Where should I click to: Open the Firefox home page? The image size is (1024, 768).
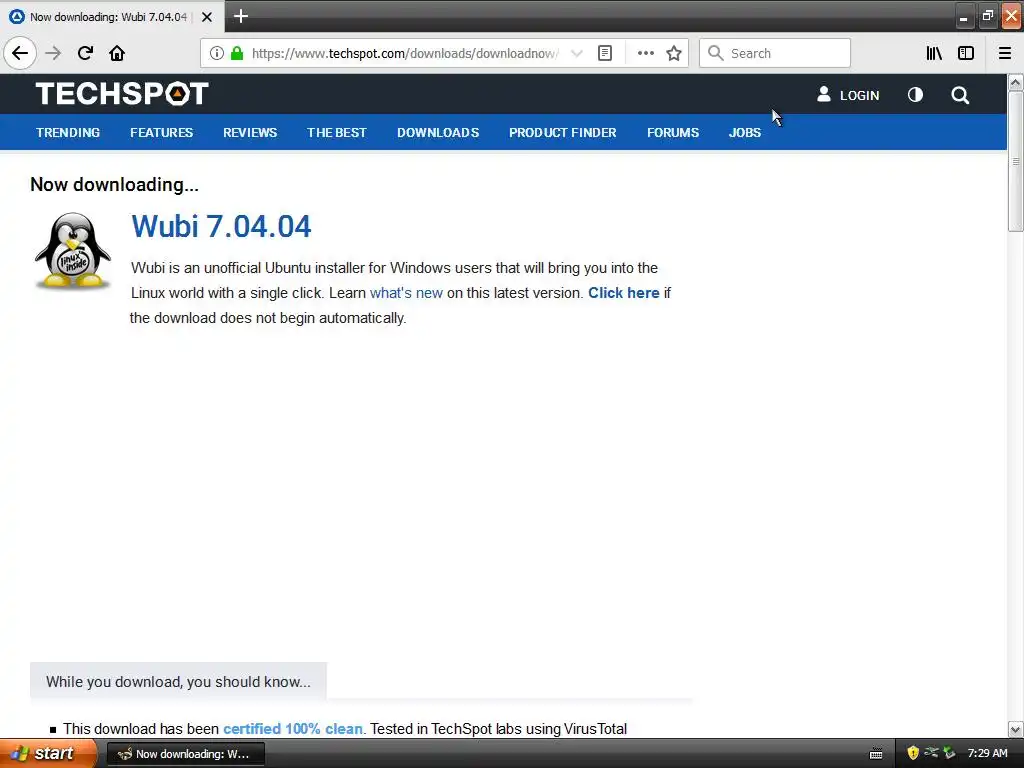pyautogui.click(x=117, y=53)
